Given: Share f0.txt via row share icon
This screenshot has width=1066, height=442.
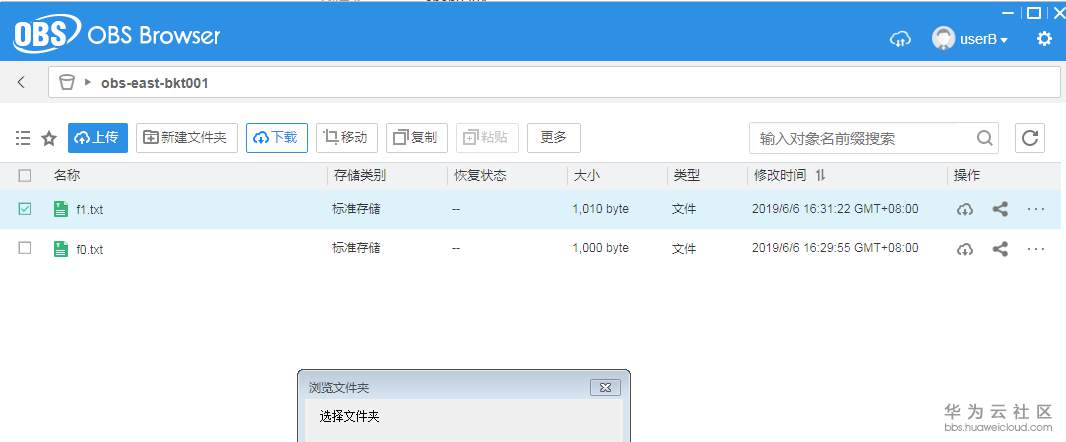Looking at the screenshot, I should (x=999, y=249).
